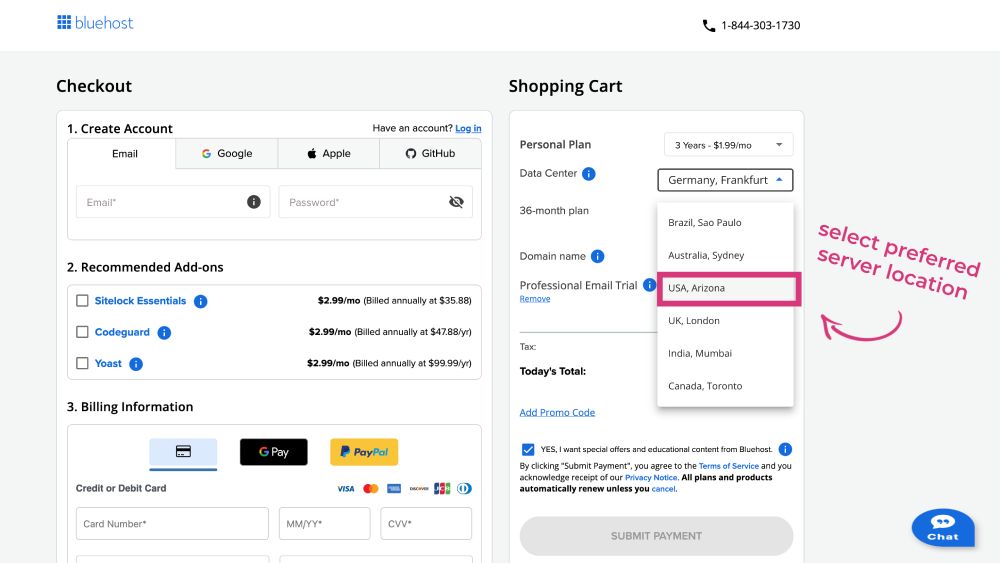Viewport: 1000px width, 563px height.
Task: Click the info icon beside Domain name
Action: [x=598, y=256]
